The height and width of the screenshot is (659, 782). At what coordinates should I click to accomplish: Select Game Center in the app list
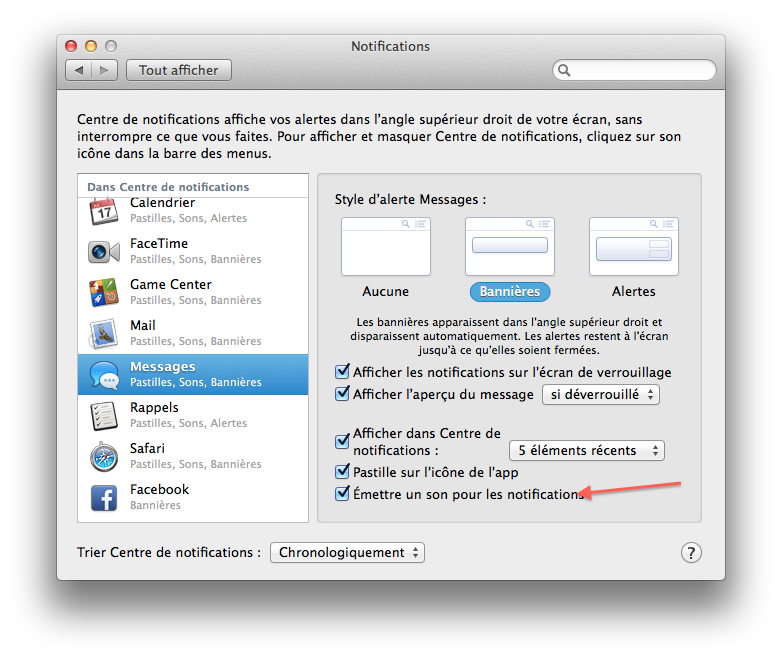[x=193, y=293]
